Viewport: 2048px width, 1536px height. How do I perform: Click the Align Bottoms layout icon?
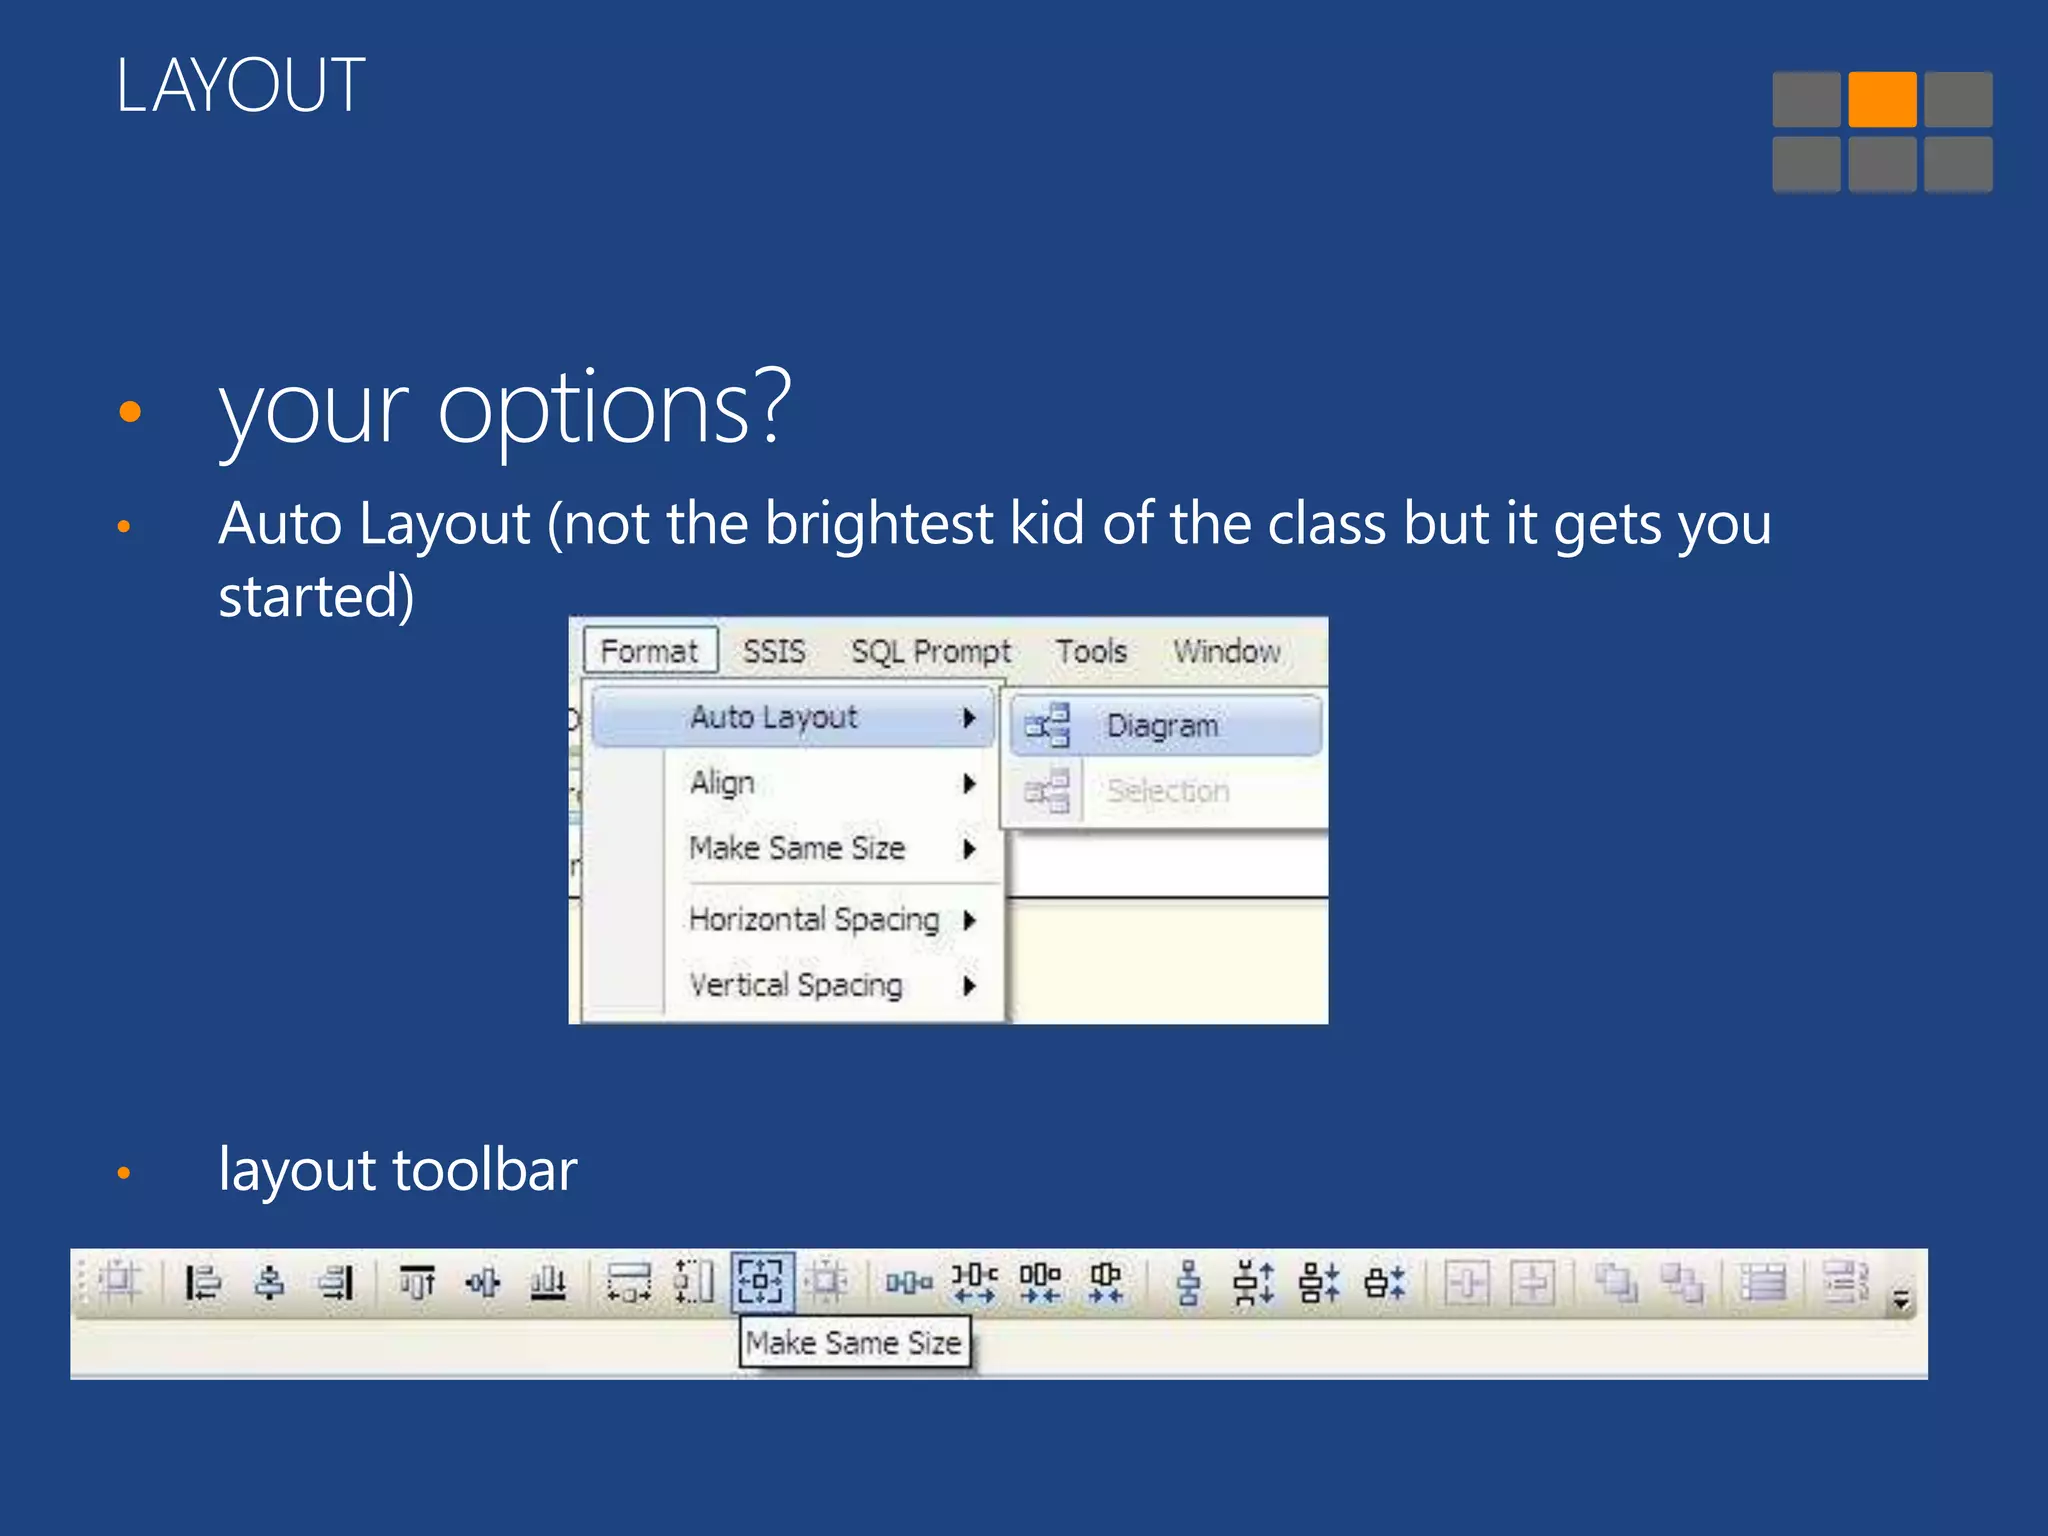pyautogui.click(x=548, y=1282)
